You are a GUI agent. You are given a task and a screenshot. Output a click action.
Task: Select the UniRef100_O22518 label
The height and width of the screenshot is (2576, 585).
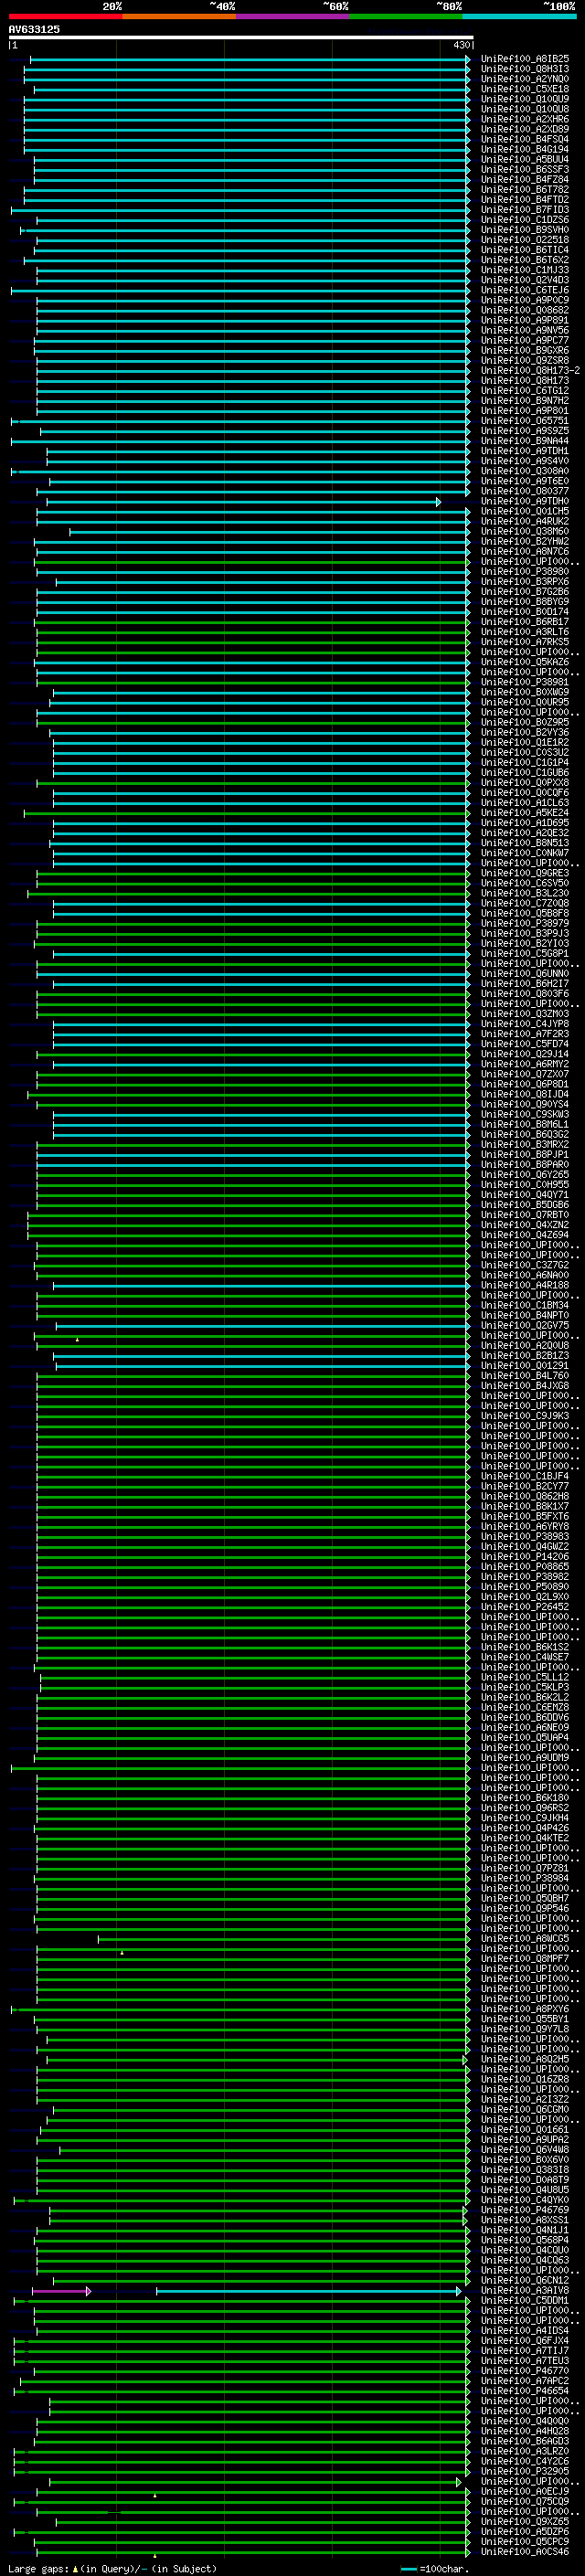coord(525,240)
